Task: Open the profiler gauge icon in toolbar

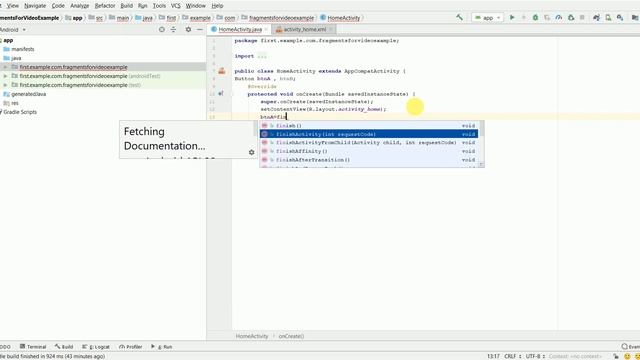Action: tap(559, 18)
